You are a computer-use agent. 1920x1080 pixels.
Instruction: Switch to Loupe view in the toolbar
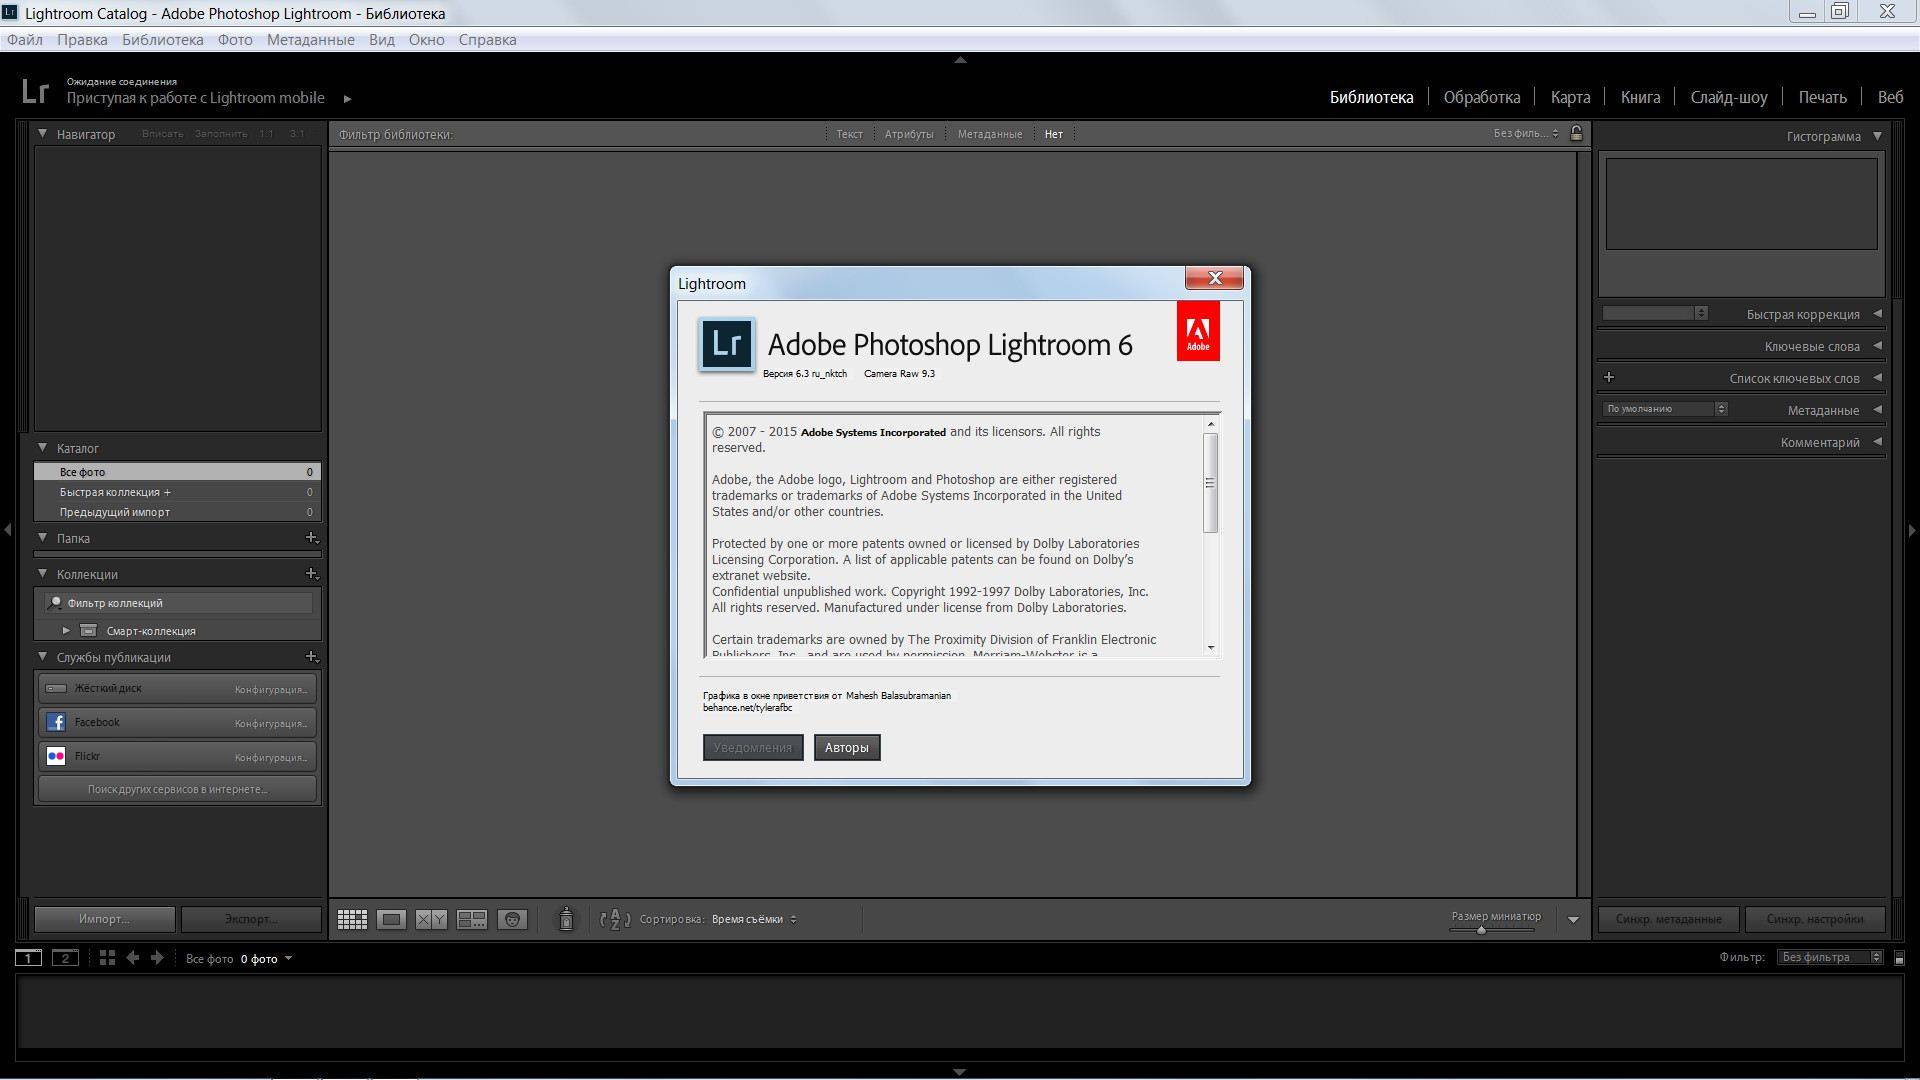tap(391, 919)
